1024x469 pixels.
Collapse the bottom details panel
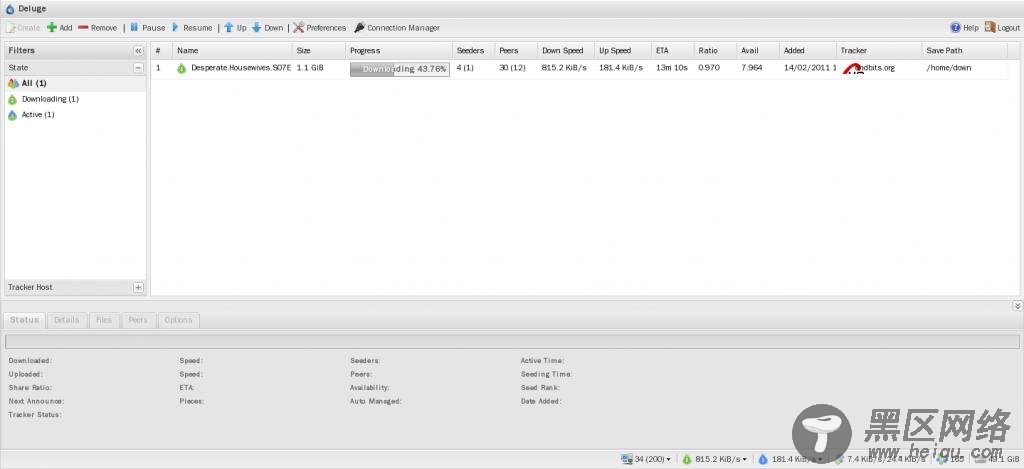(1017, 306)
